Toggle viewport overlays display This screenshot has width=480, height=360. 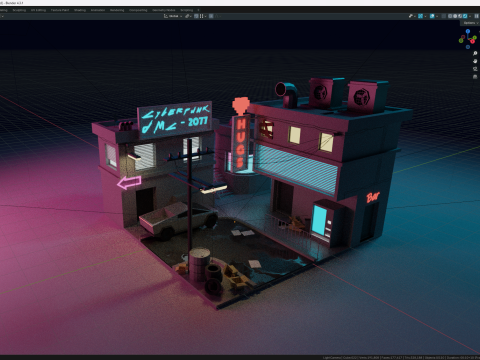432,16
